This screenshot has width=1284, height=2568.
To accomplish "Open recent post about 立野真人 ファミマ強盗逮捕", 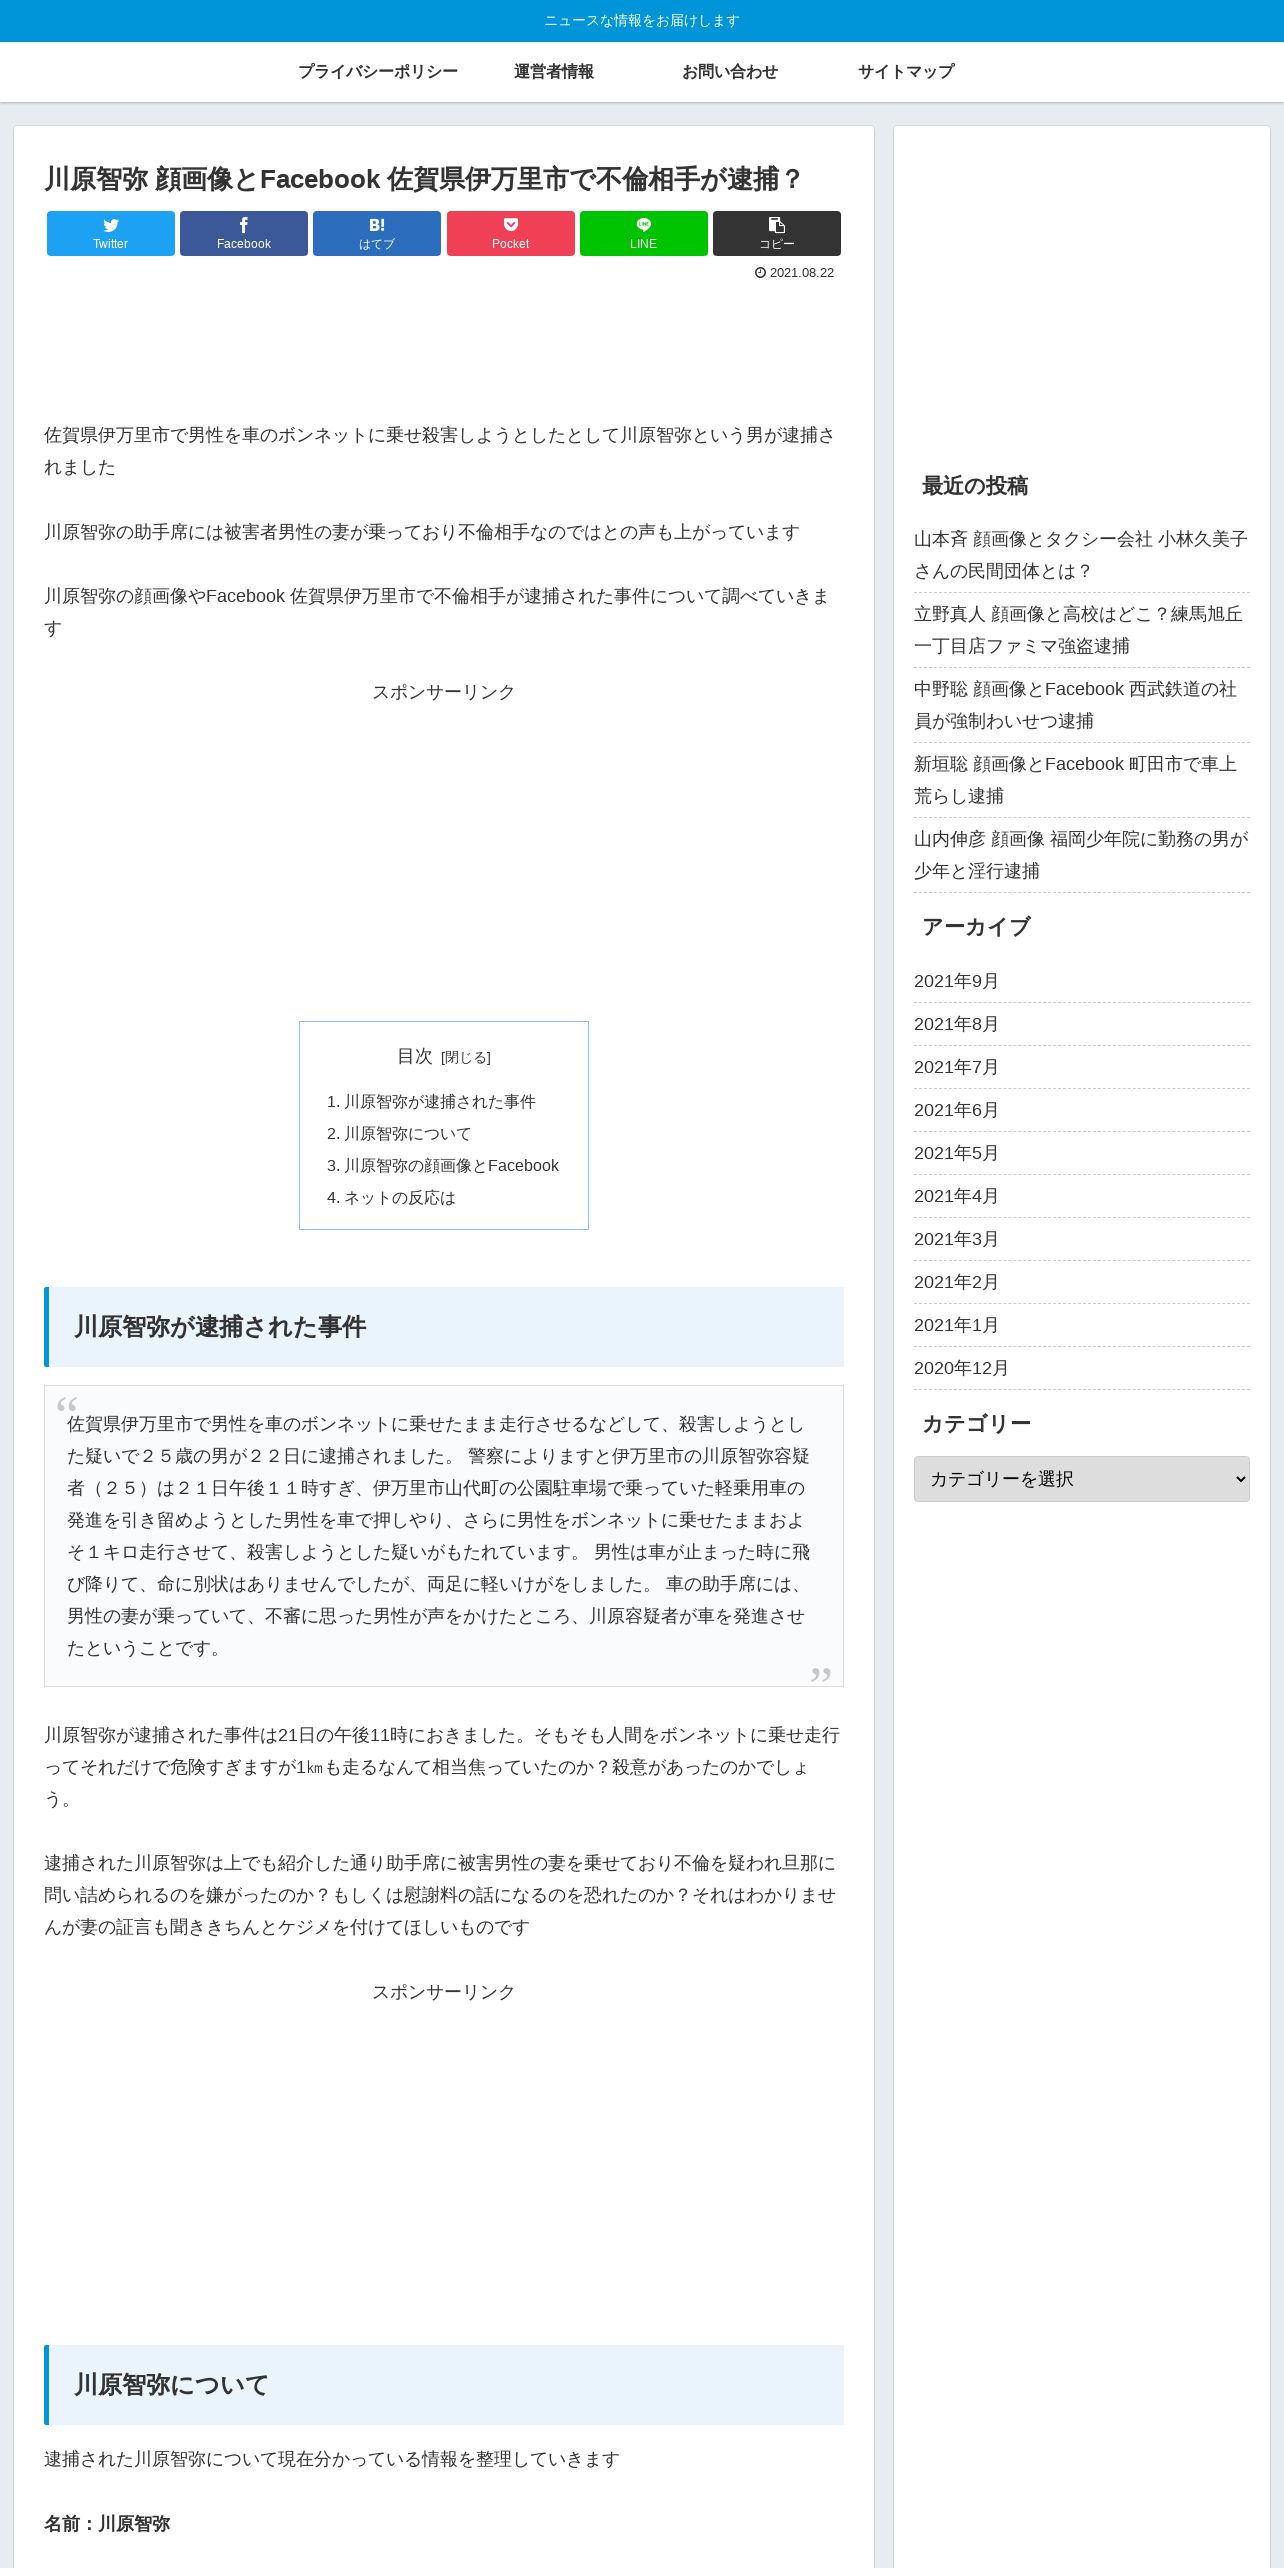I will (1082, 630).
